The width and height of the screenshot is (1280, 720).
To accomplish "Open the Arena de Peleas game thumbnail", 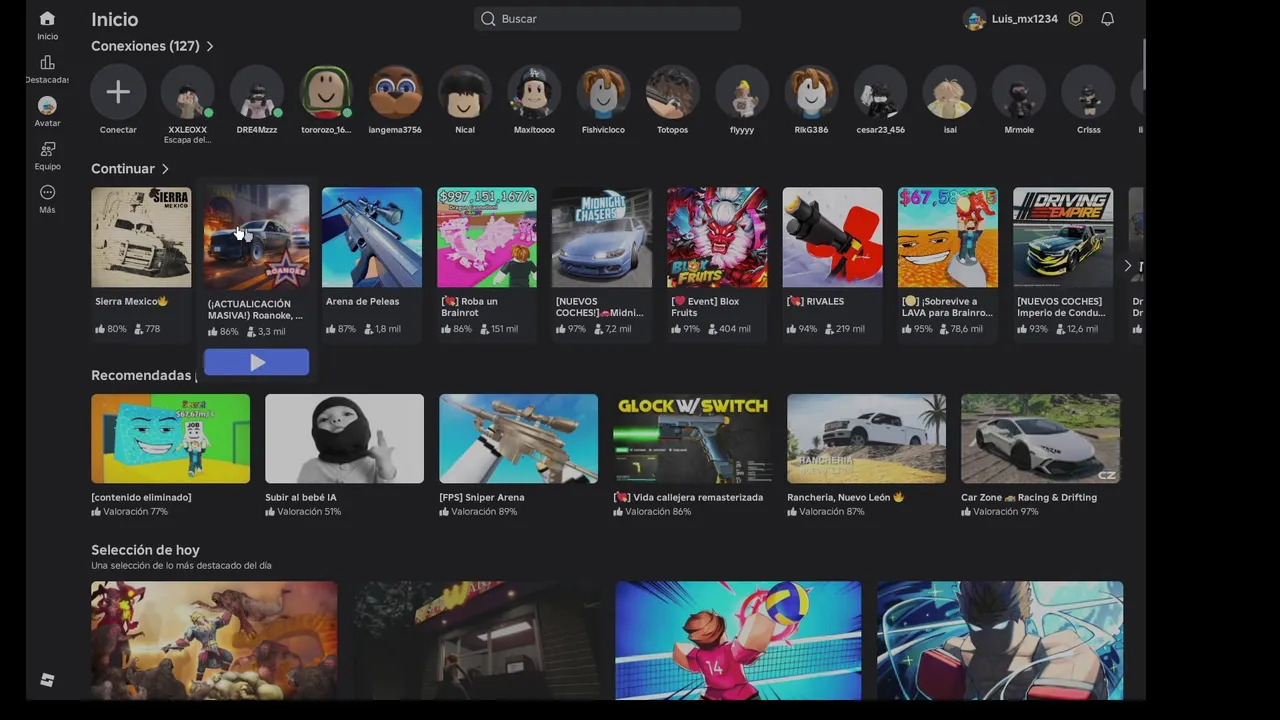I will pos(372,237).
